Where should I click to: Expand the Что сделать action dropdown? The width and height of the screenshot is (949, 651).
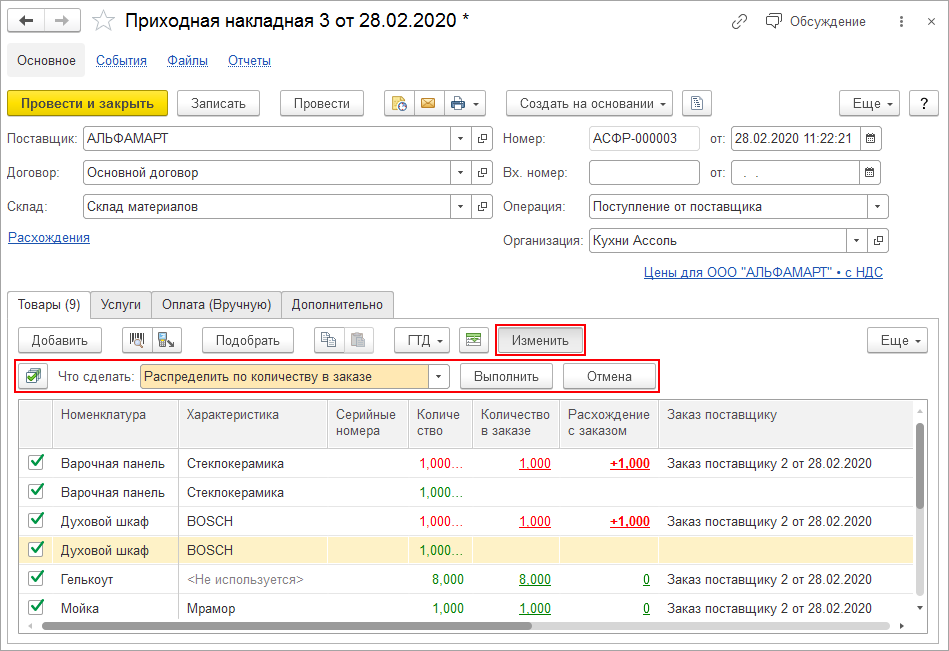[439, 376]
